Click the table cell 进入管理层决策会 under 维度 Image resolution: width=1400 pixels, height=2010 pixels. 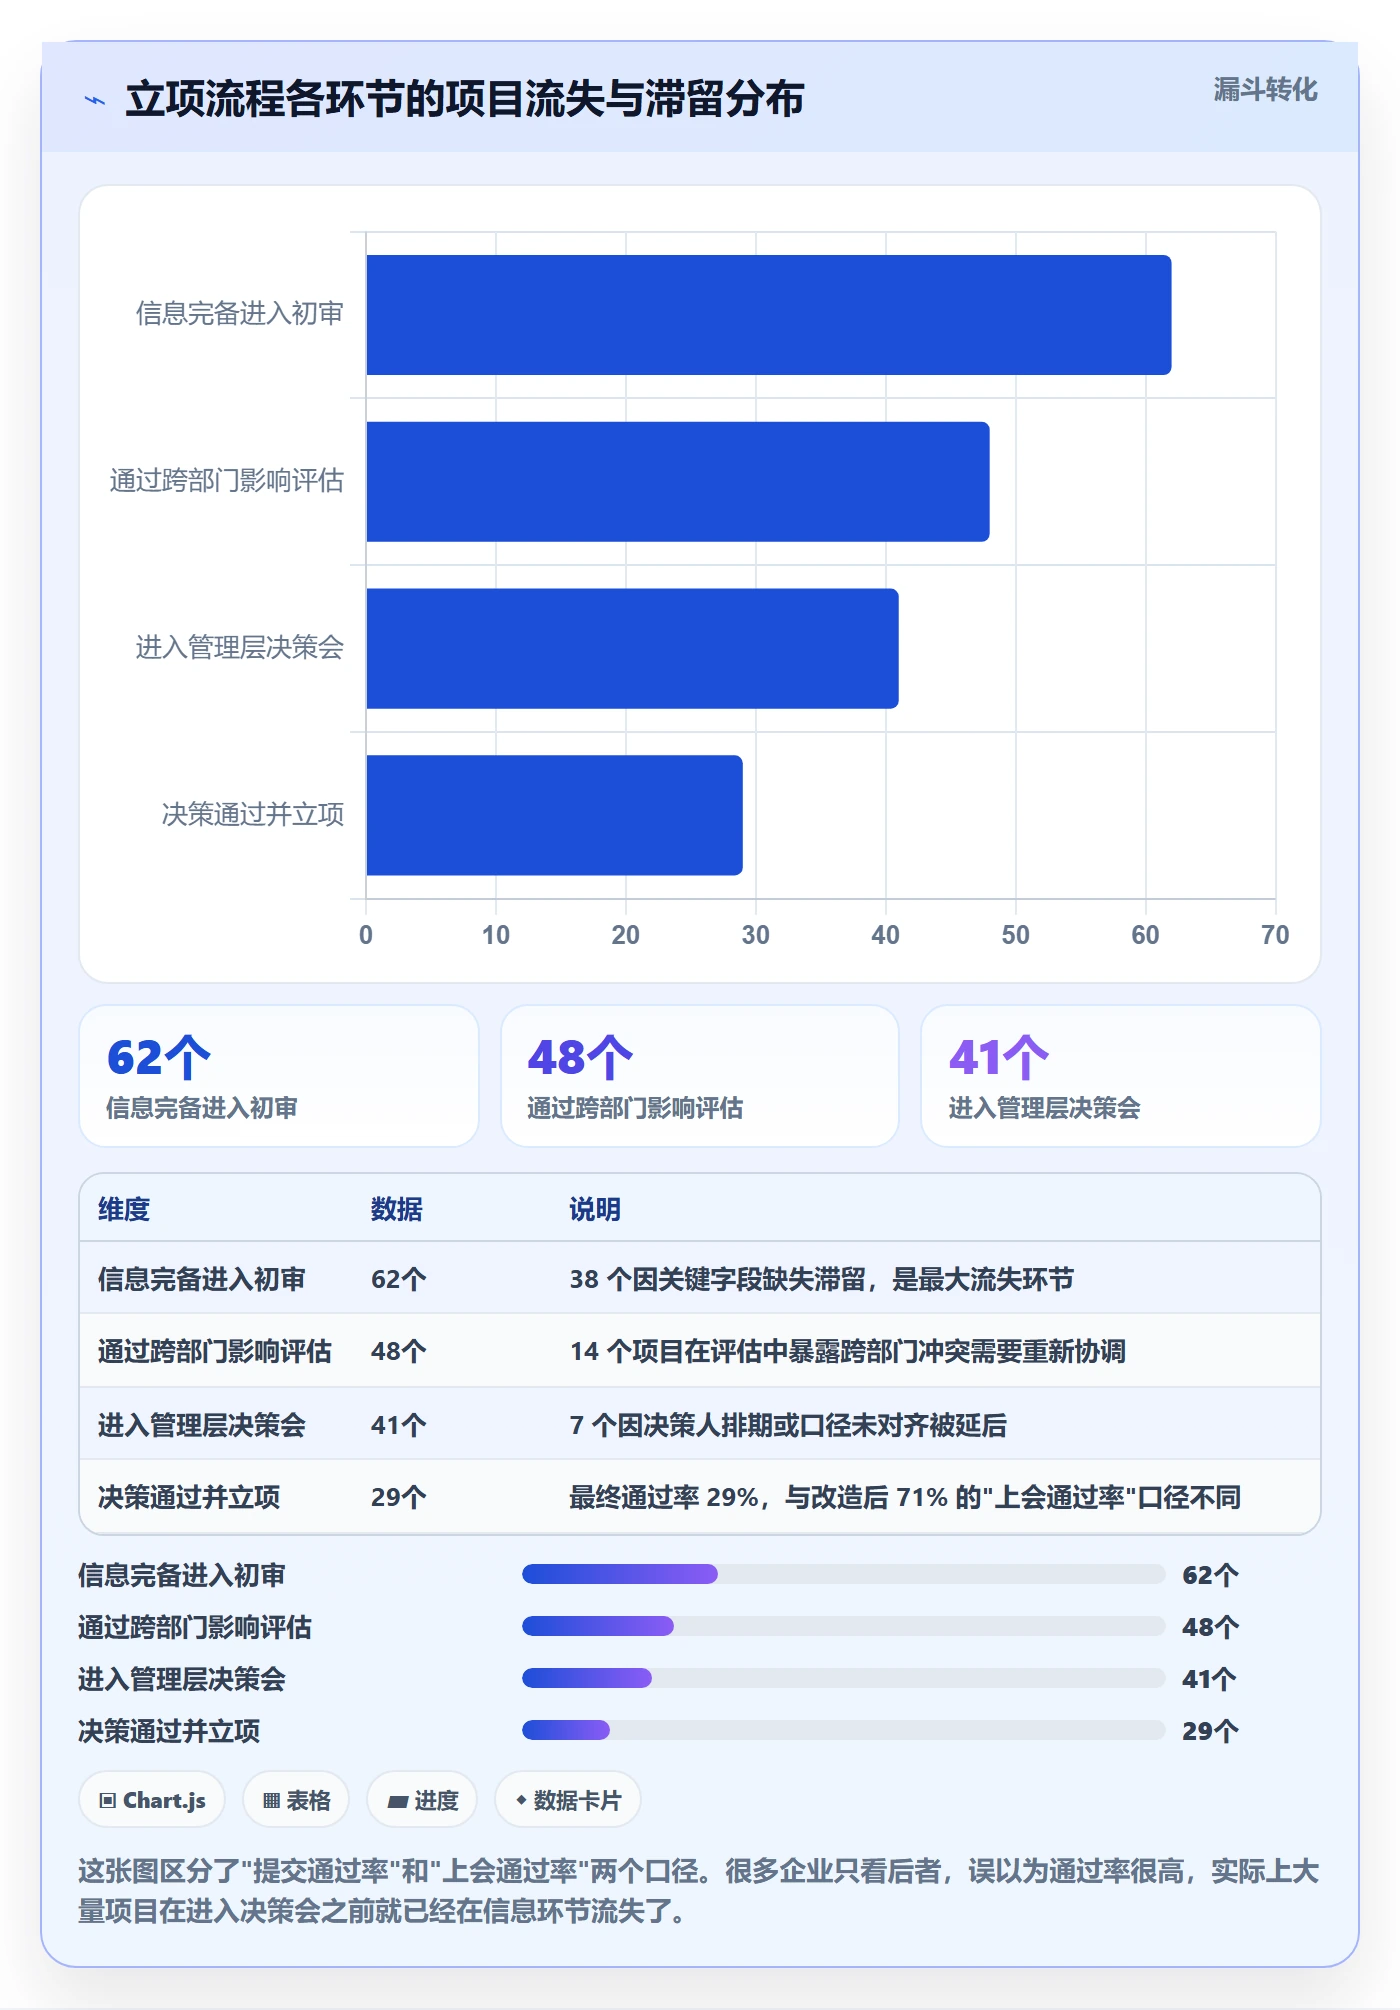(202, 1424)
